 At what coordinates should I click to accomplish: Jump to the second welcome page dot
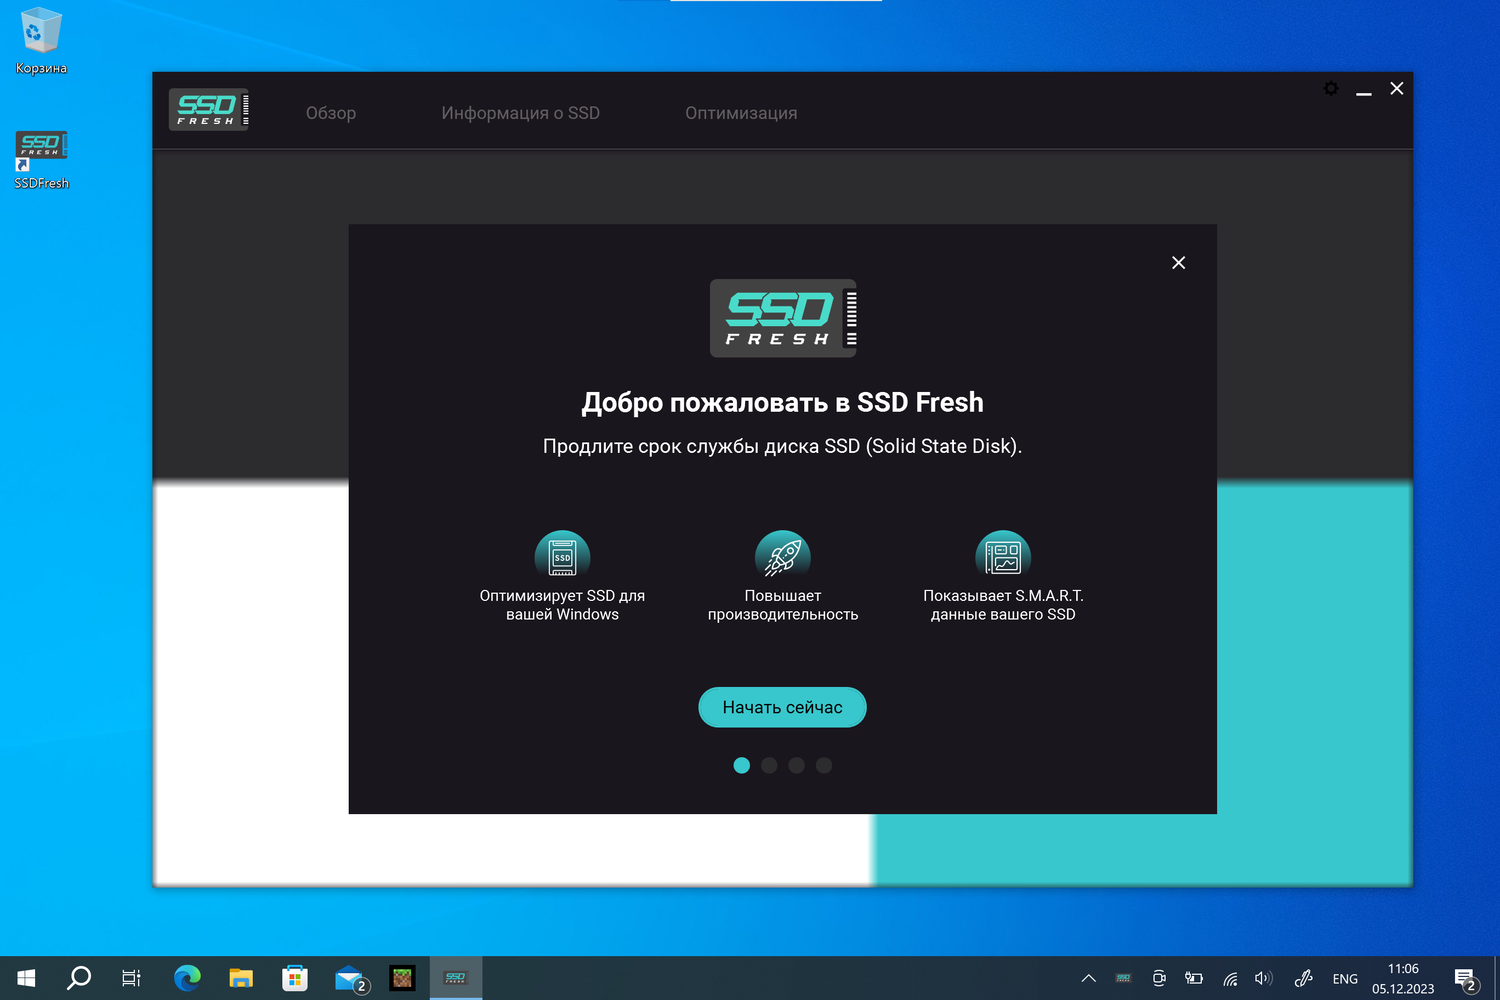pyautogui.click(x=769, y=765)
